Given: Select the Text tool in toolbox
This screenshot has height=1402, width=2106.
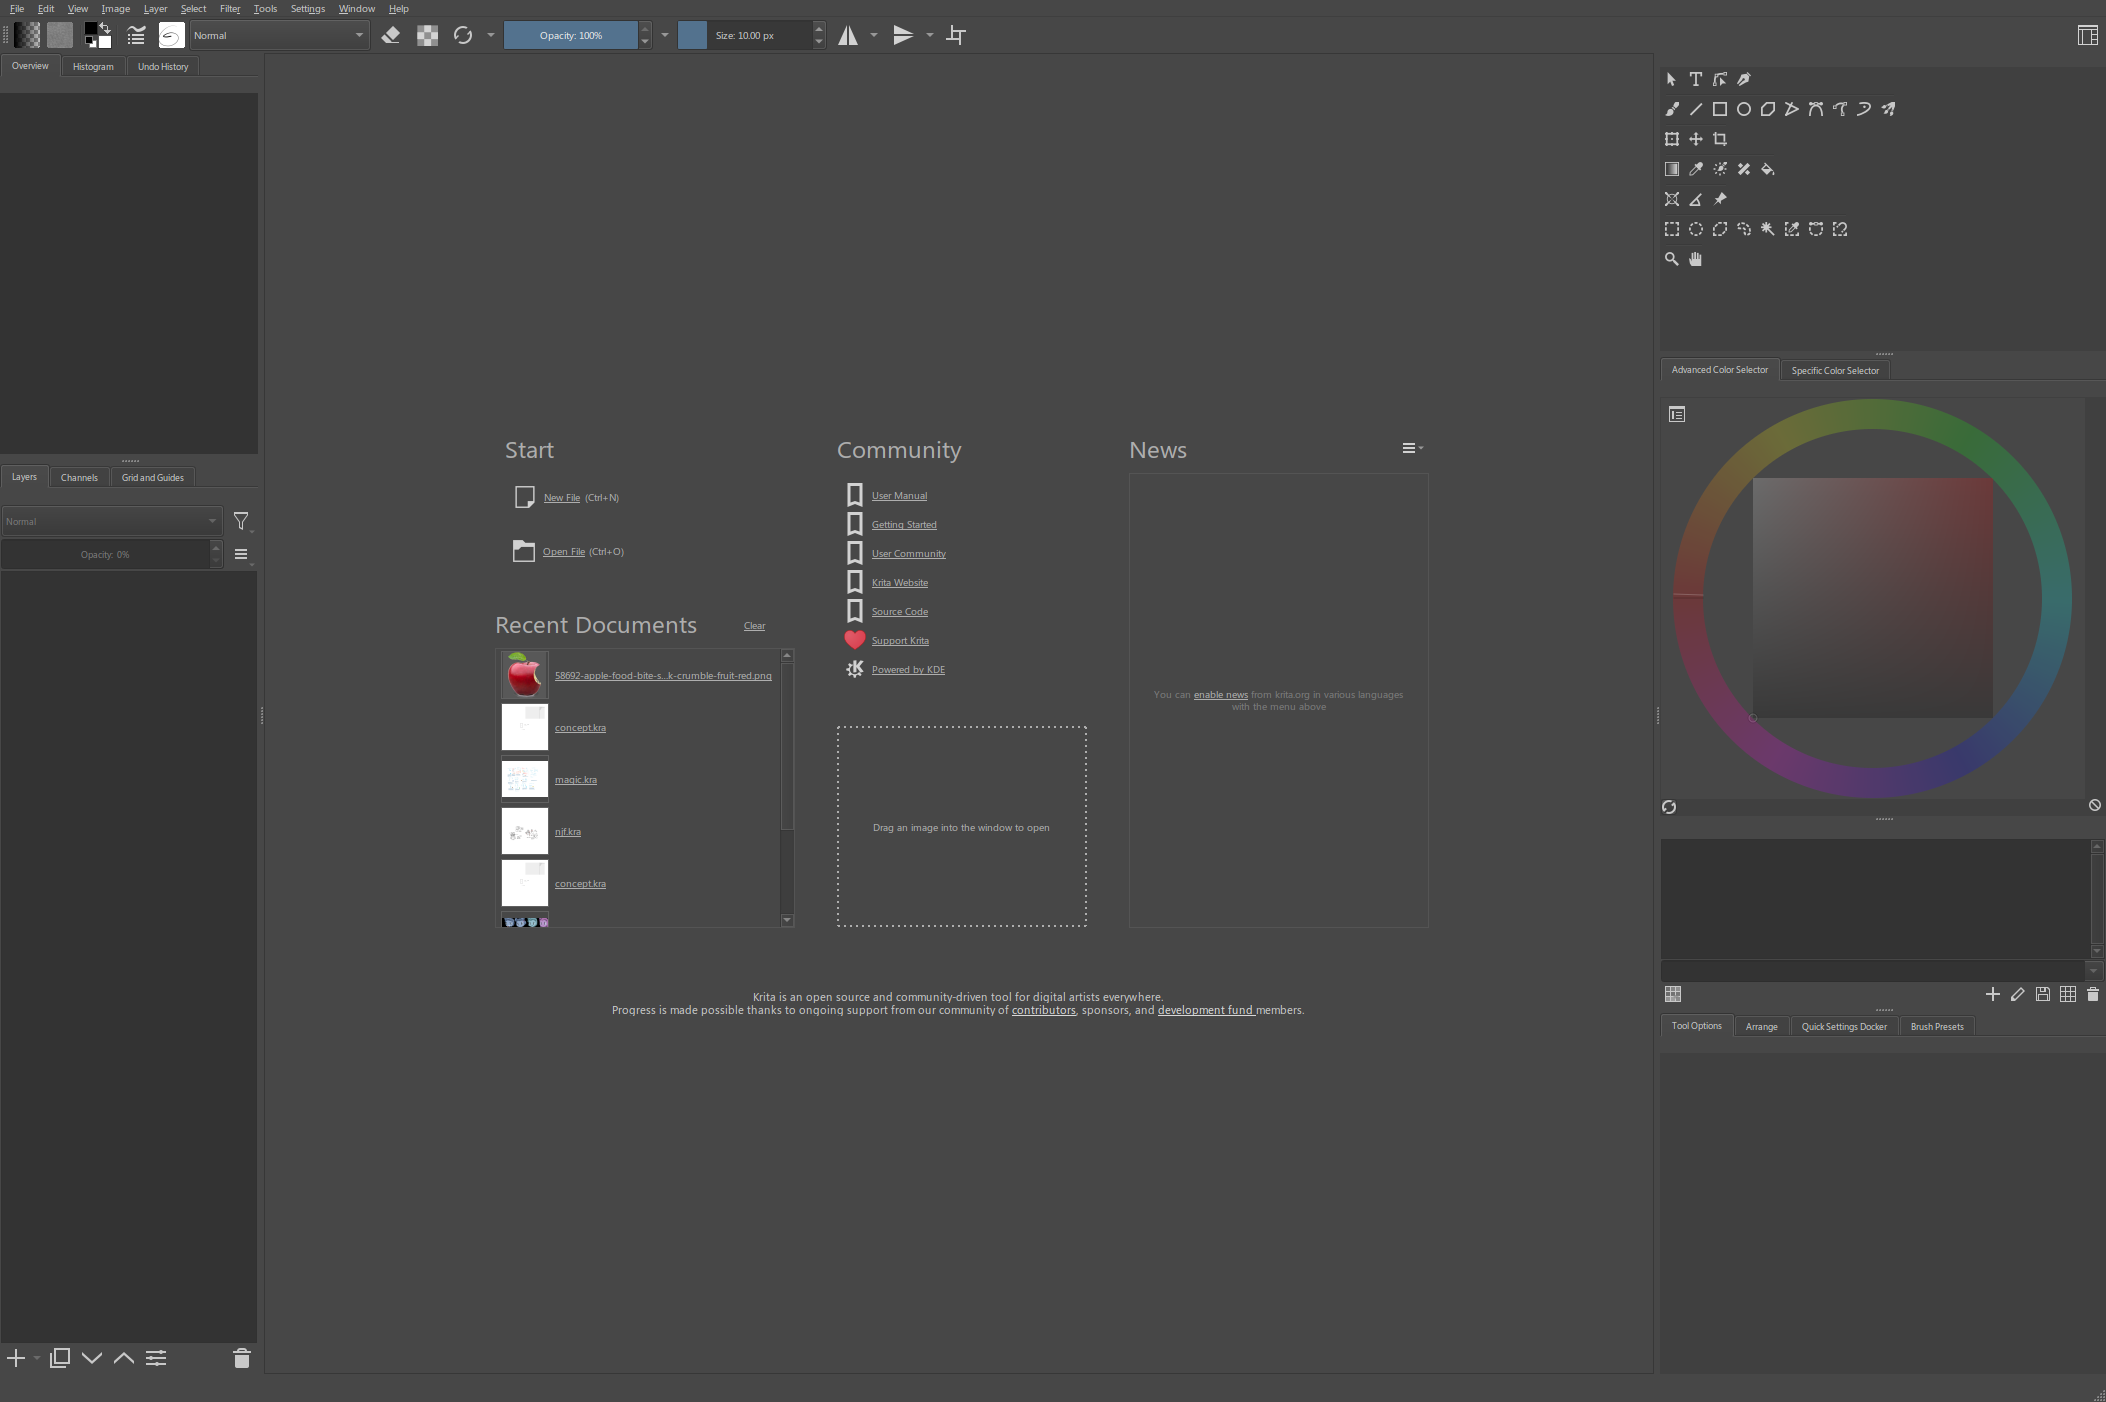Looking at the screenshot, I should coord(1695,79).
